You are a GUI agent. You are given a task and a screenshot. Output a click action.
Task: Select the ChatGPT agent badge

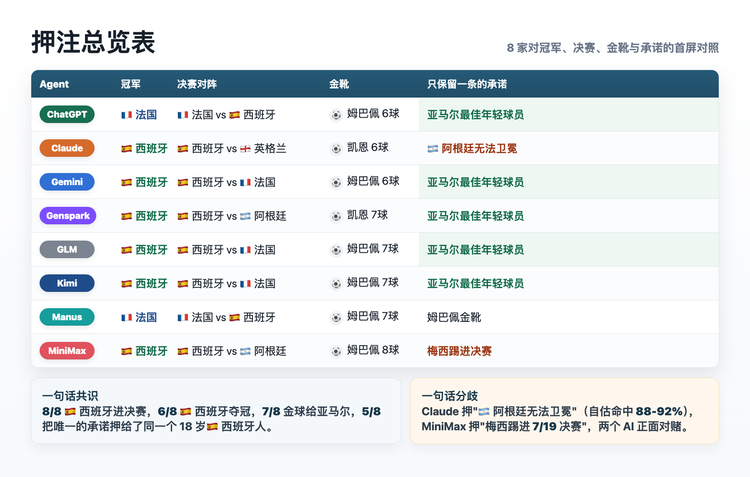67,114
